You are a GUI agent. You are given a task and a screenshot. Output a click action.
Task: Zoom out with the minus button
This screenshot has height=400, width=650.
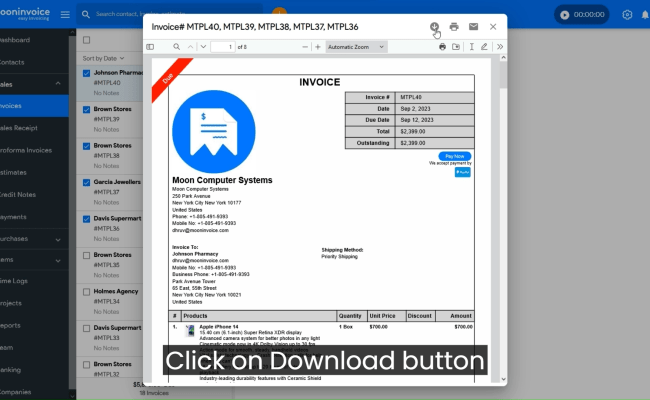click(305, 47)
